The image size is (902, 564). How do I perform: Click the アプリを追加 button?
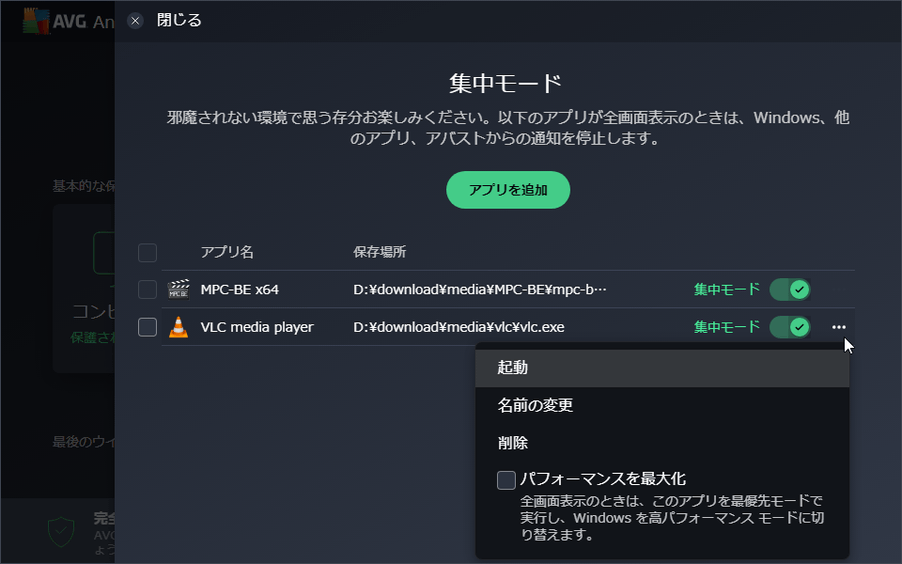point(508,190)
